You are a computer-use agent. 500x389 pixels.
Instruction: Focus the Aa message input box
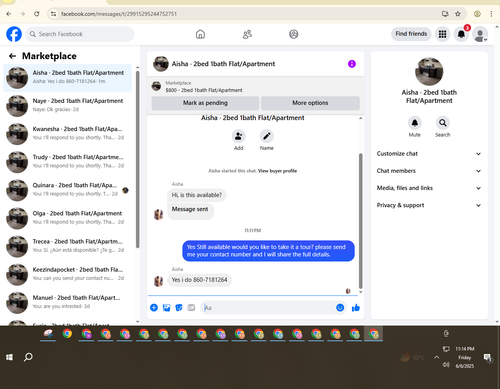coord(268,308)
